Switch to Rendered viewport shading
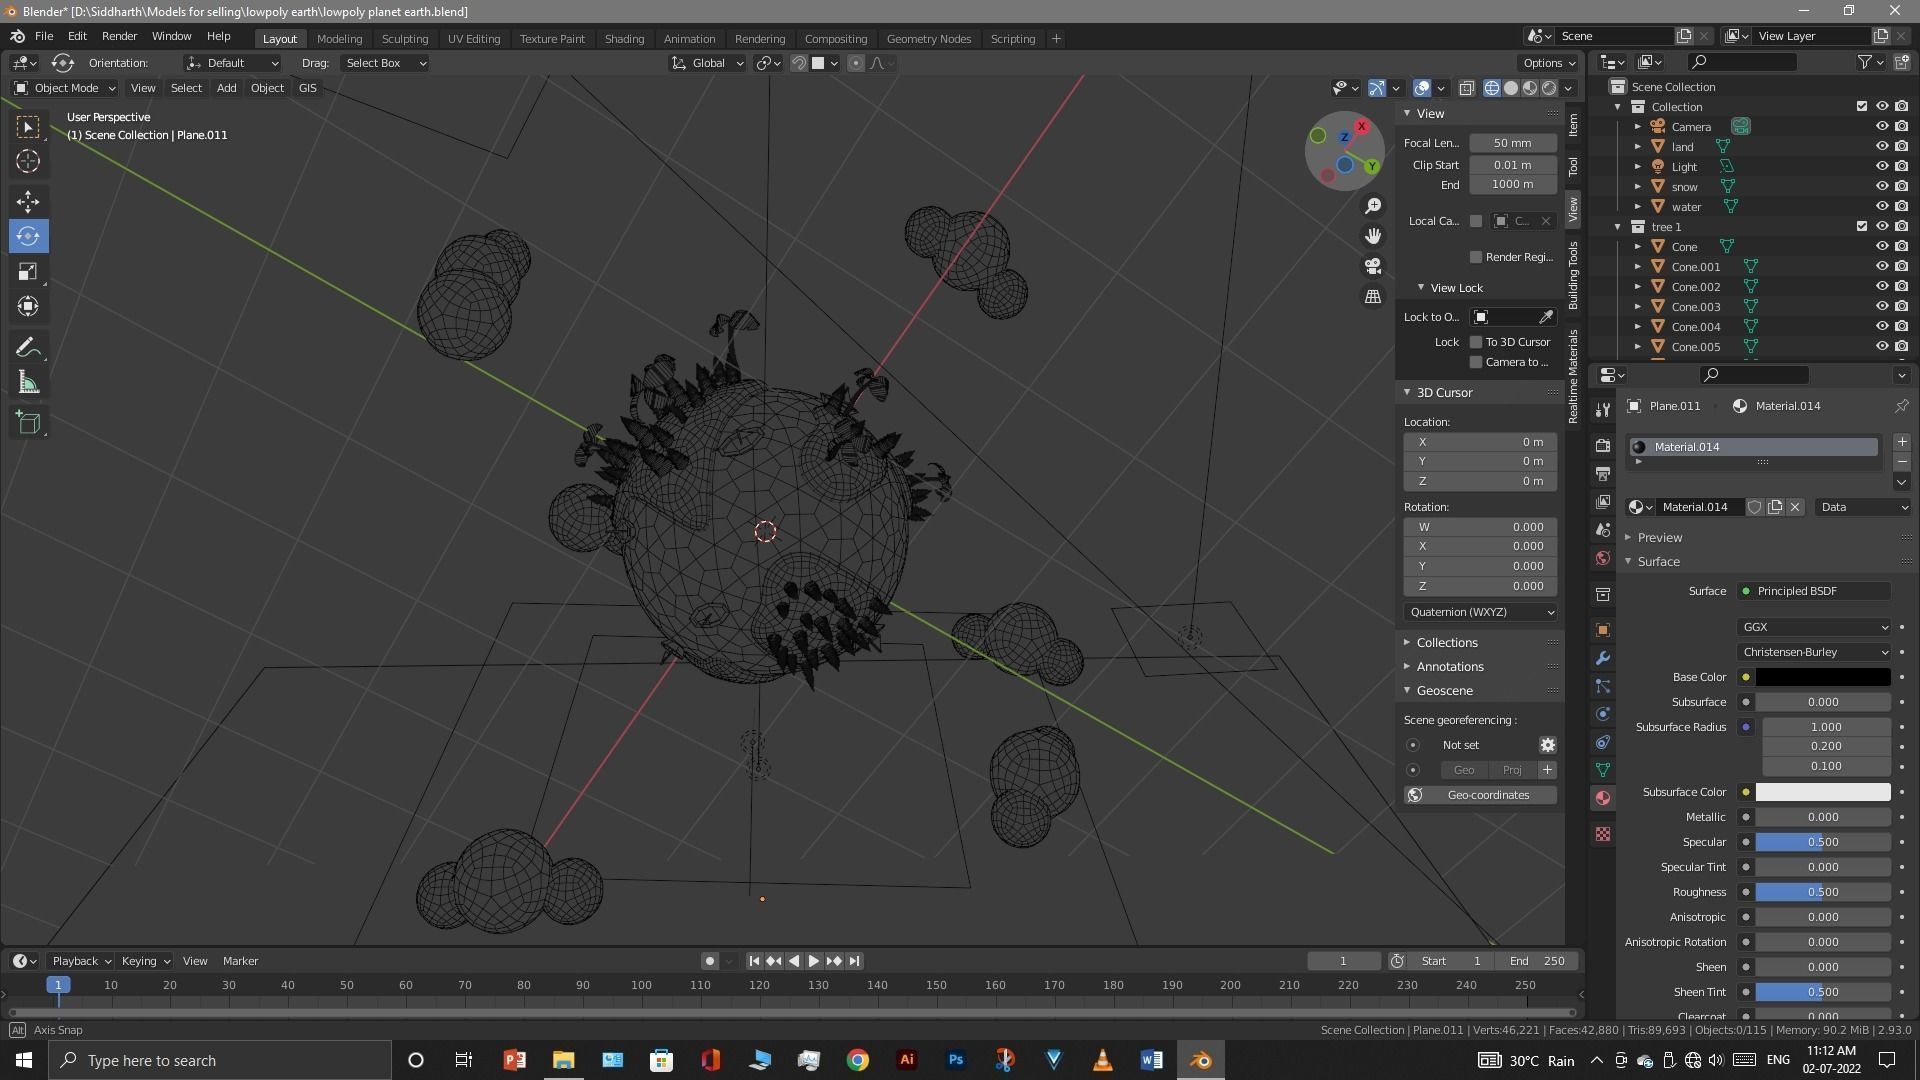 coord(1549,88)
